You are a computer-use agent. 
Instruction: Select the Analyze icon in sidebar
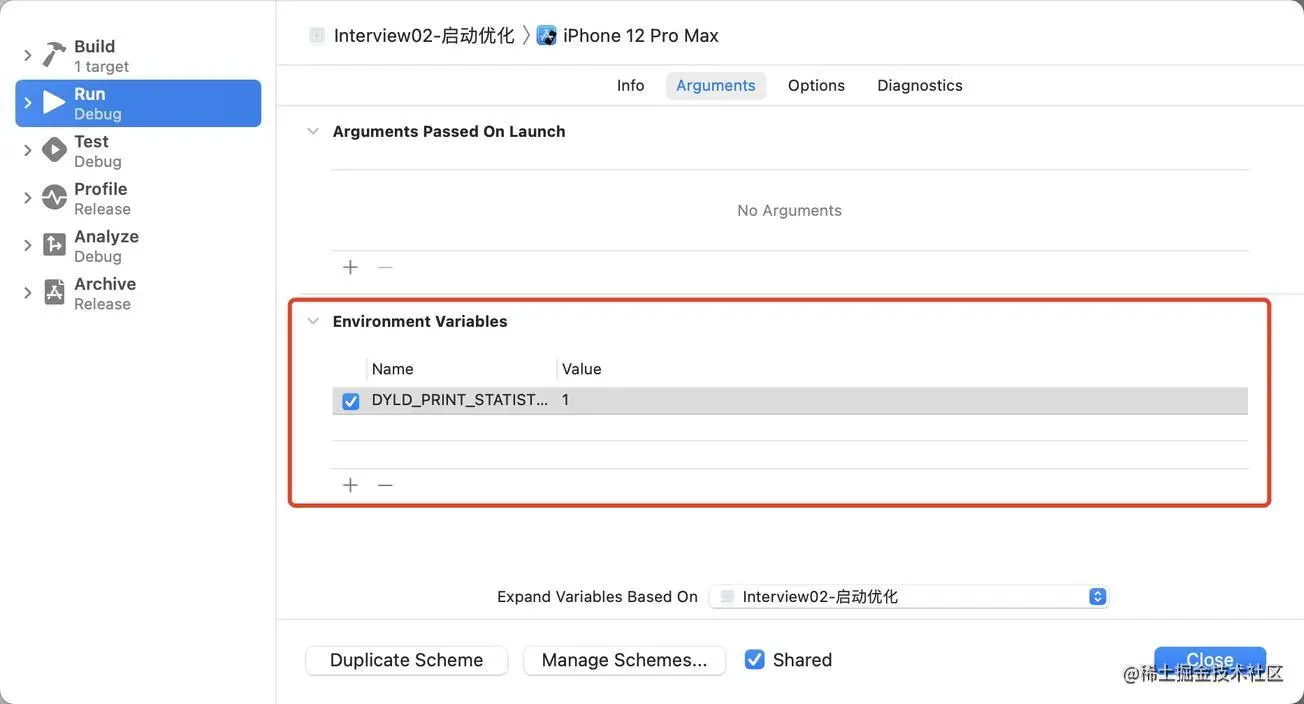pyautogui.click(x=54, y=245)
